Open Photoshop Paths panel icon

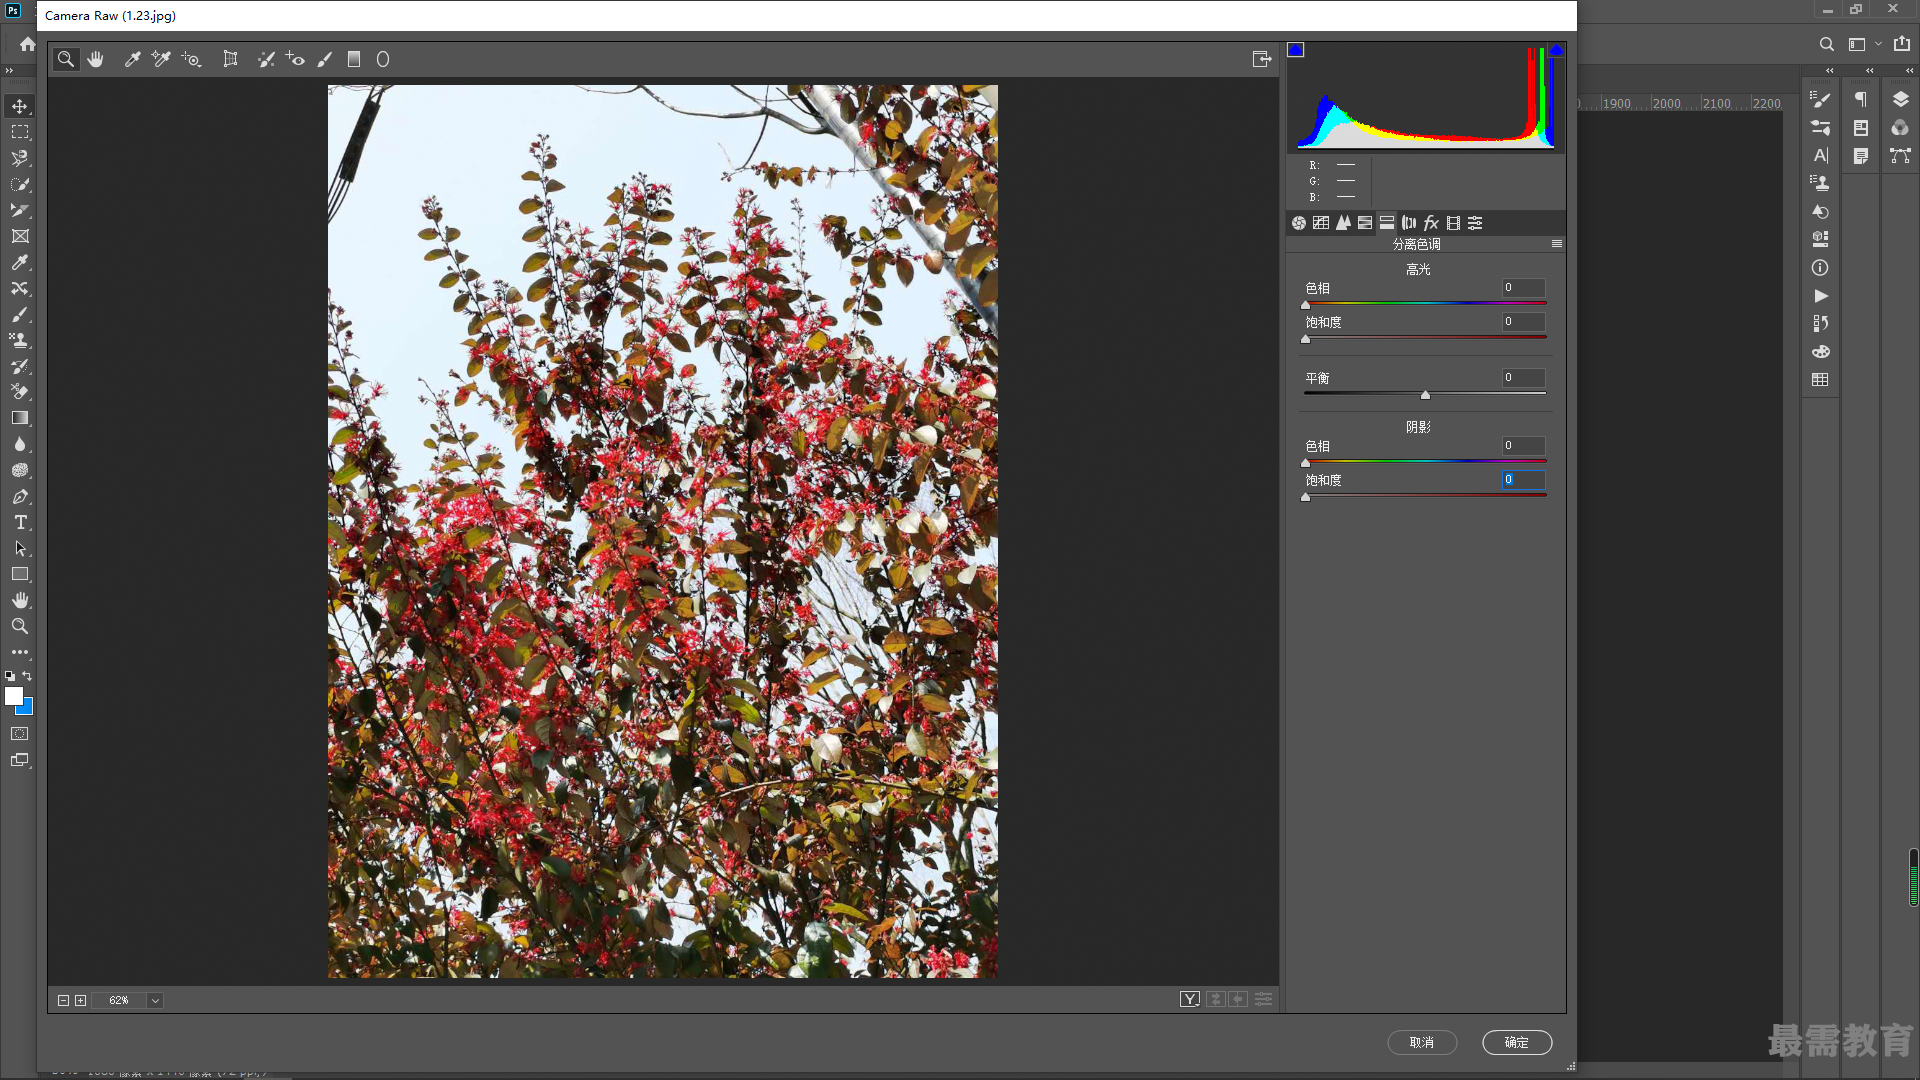tap(1900, 155)
